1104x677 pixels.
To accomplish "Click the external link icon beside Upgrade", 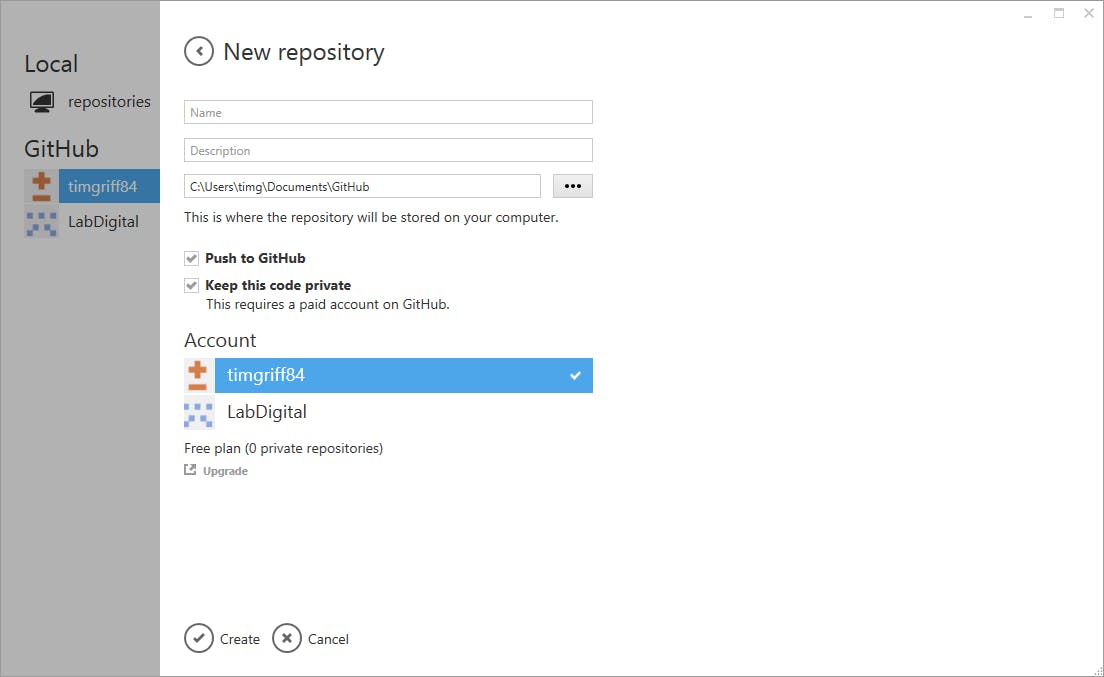I will coord(190,469).
